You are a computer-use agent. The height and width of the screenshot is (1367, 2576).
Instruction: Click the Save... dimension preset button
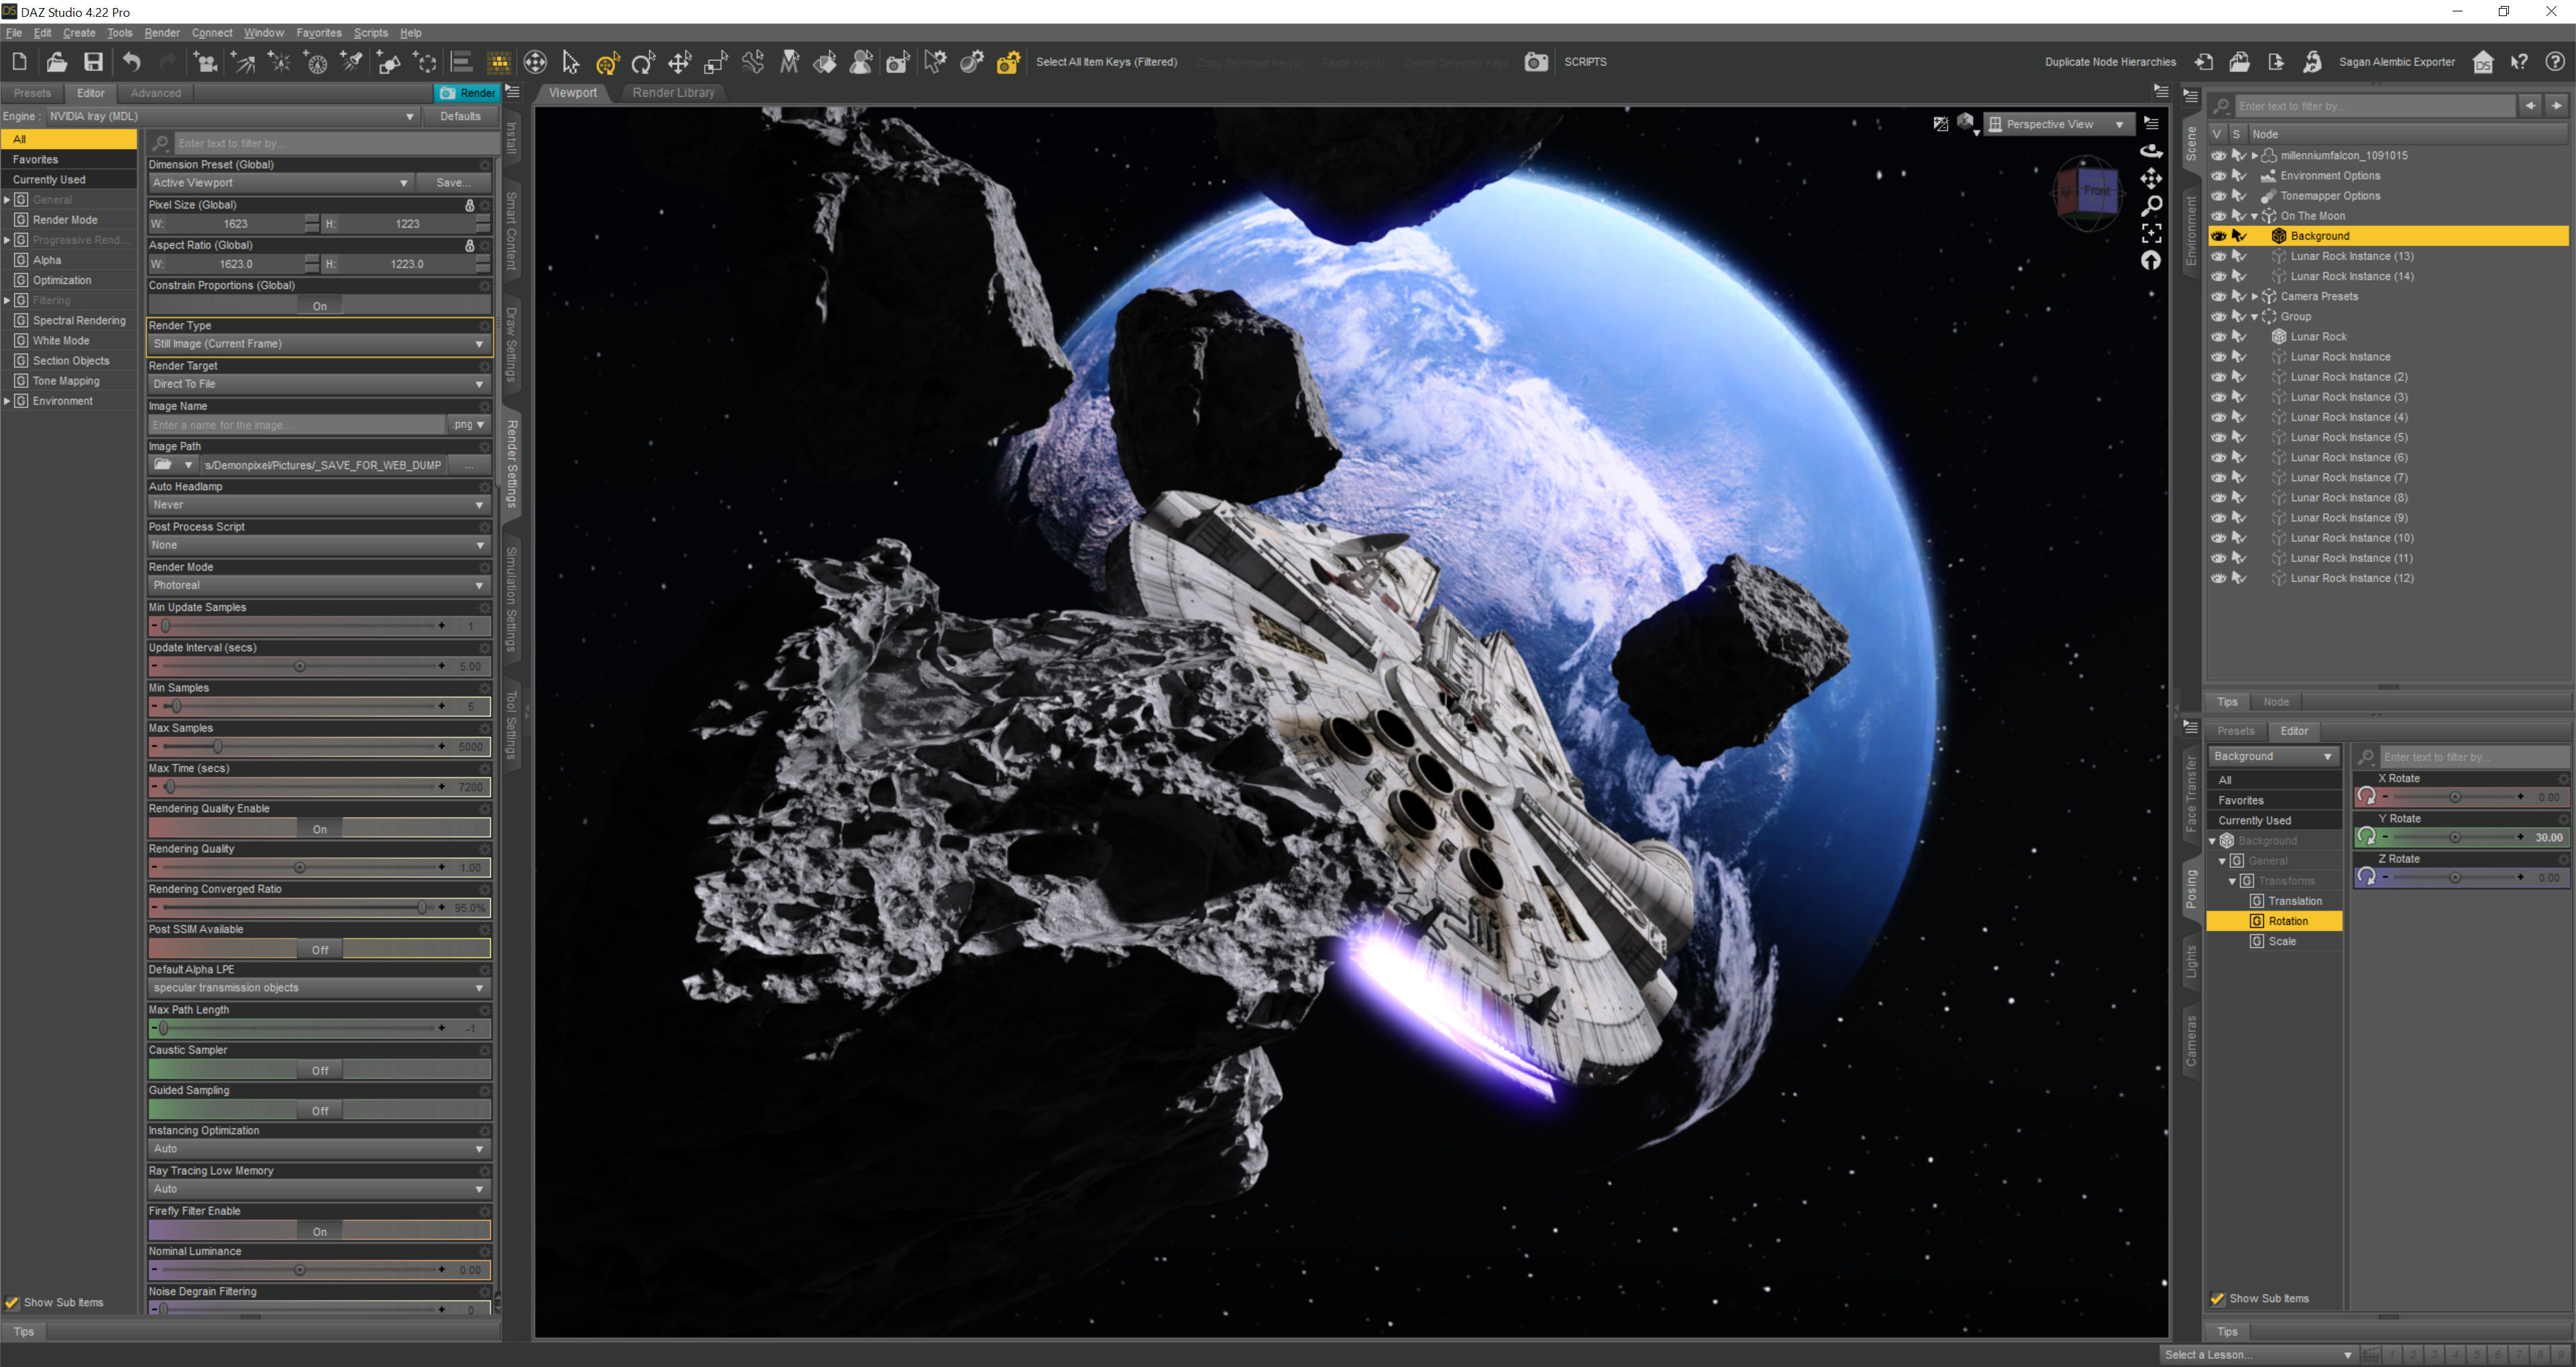(x=453, y=183)
